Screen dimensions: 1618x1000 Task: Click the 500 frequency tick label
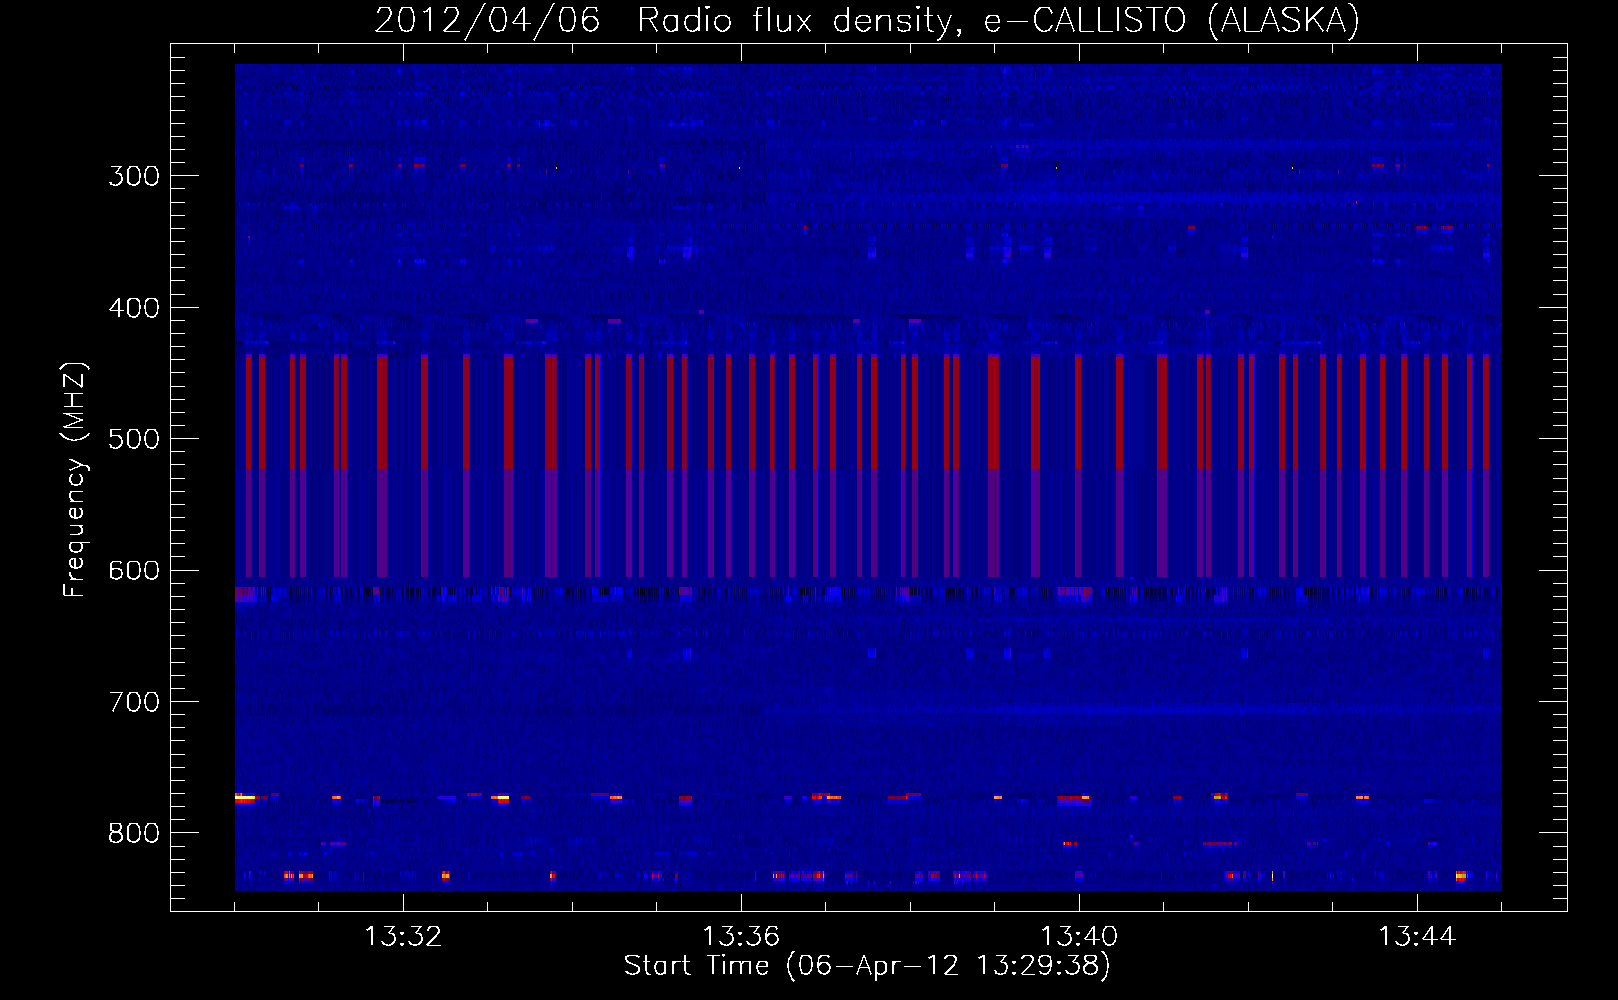(x=134, y=439)
